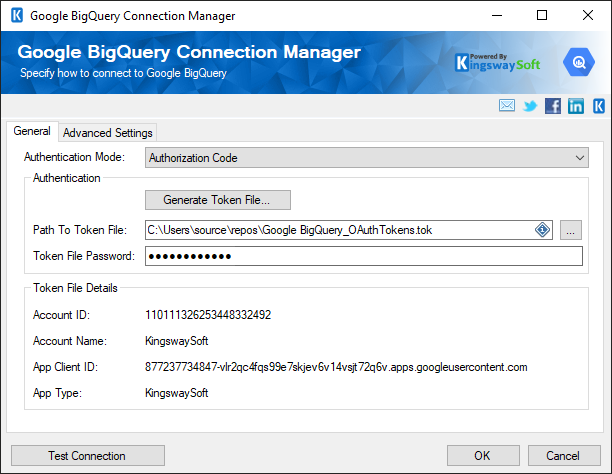Click the App Client ID label
This screenshot has width=612, height=474.
click(65, 367)
